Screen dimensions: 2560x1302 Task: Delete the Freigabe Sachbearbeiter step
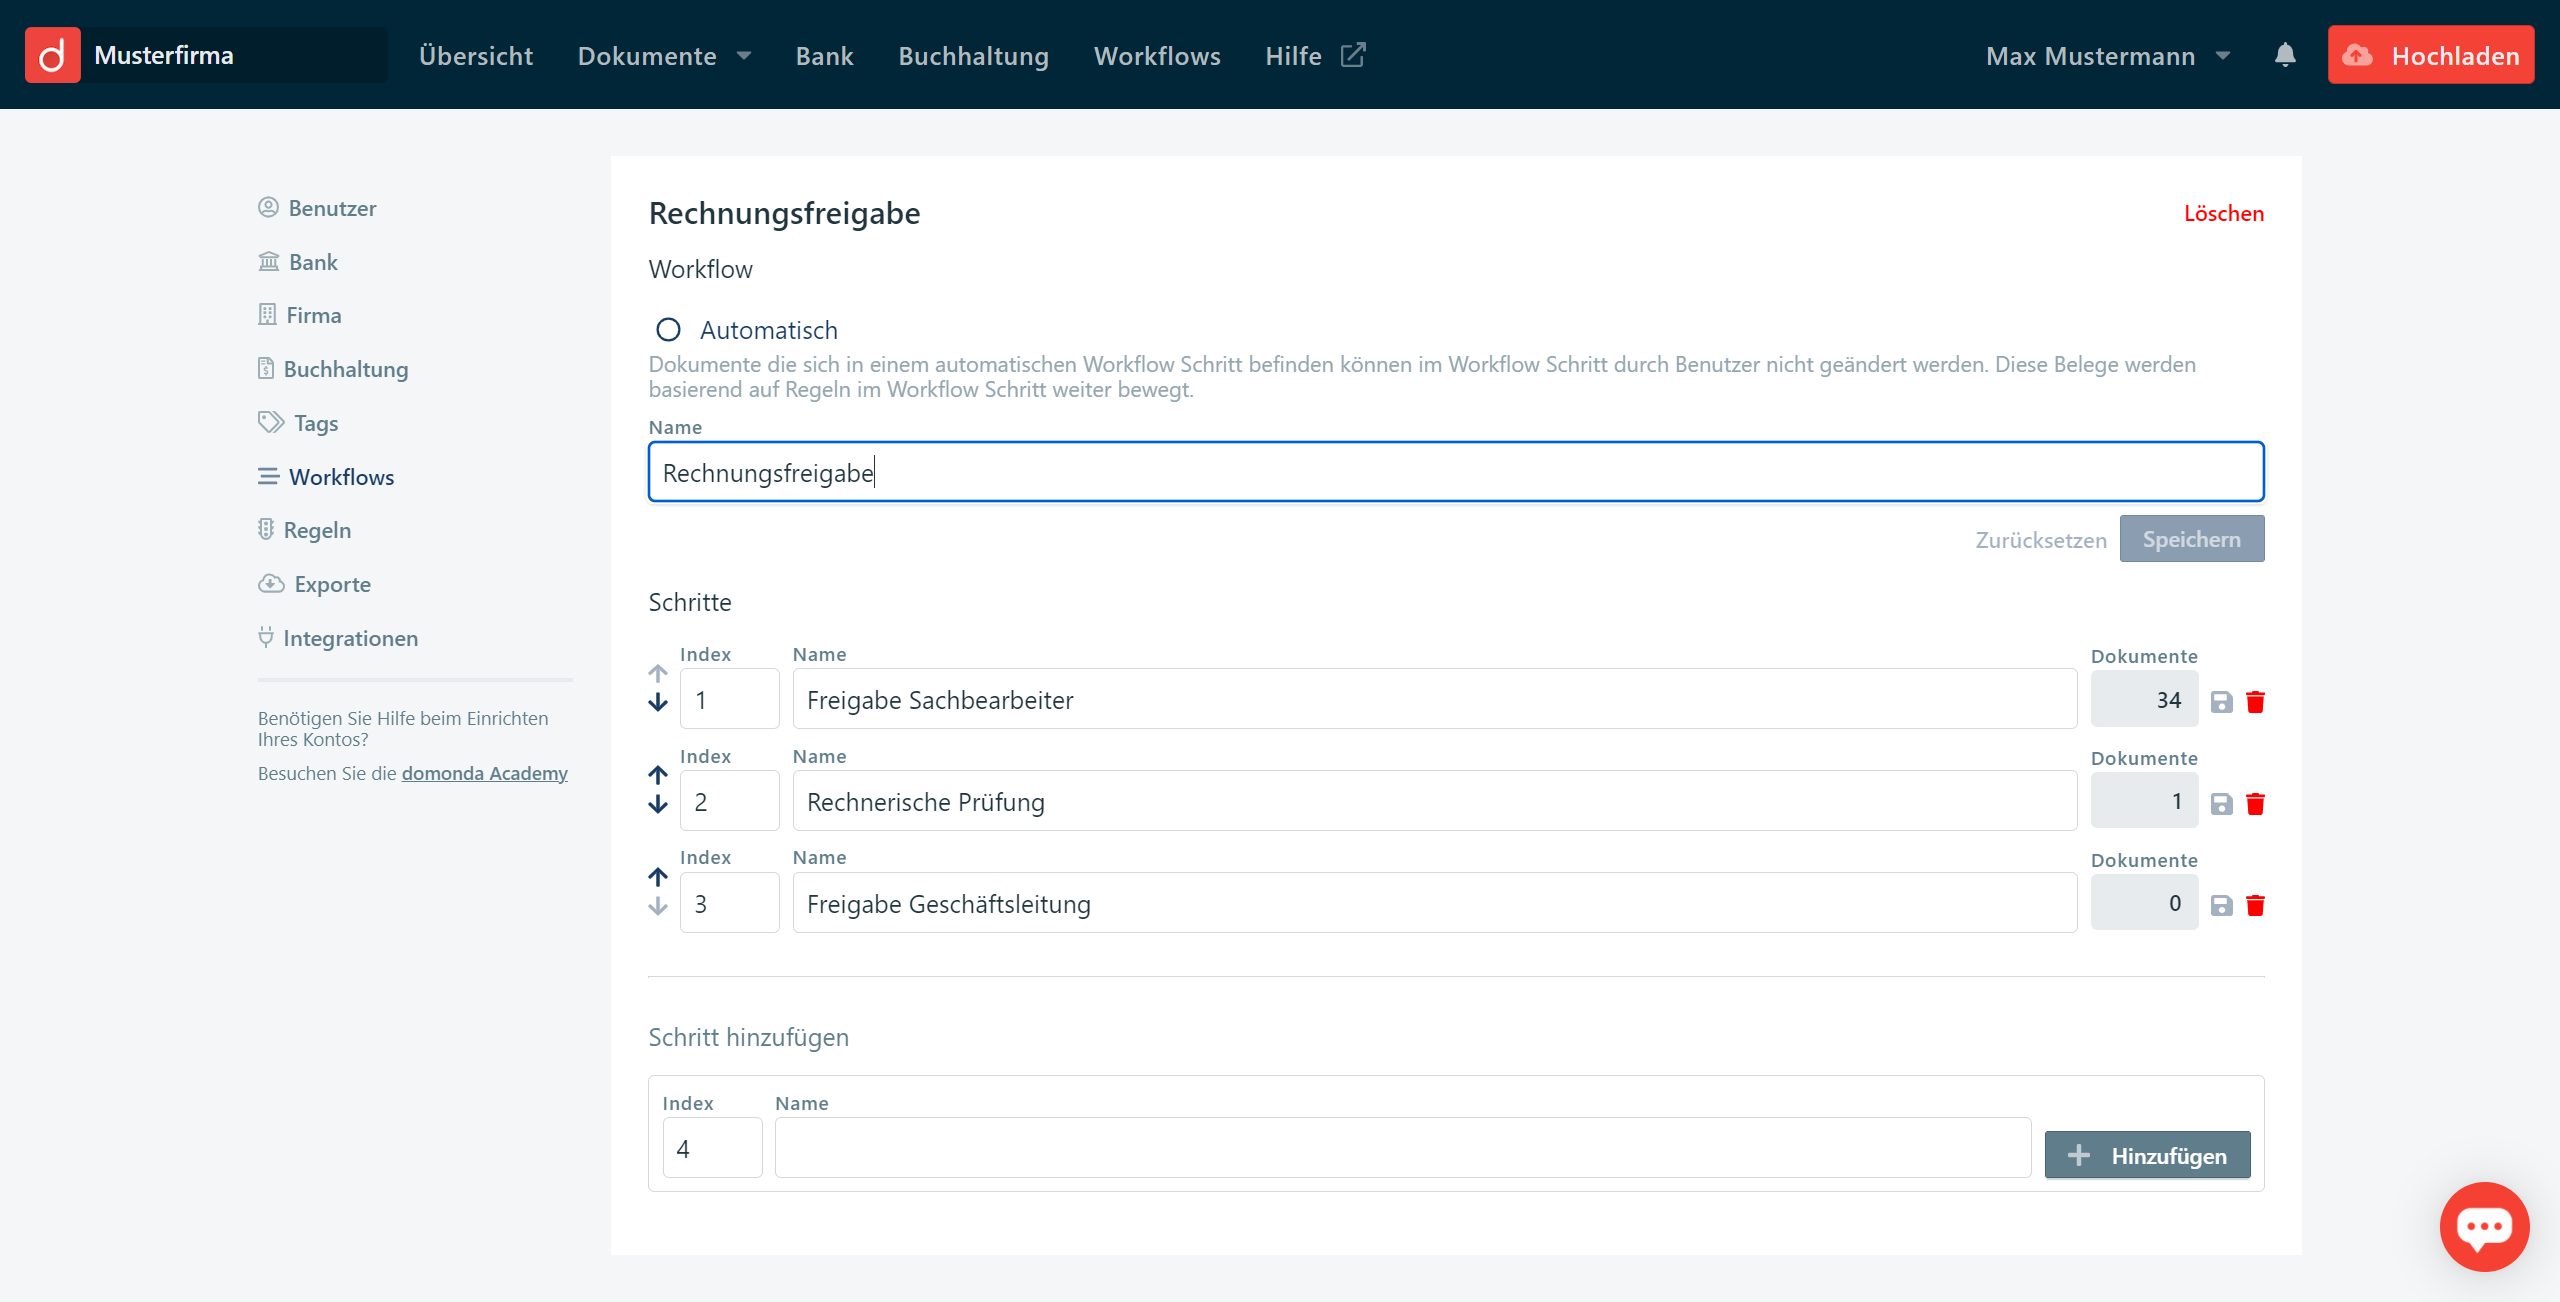point(2255,702)
